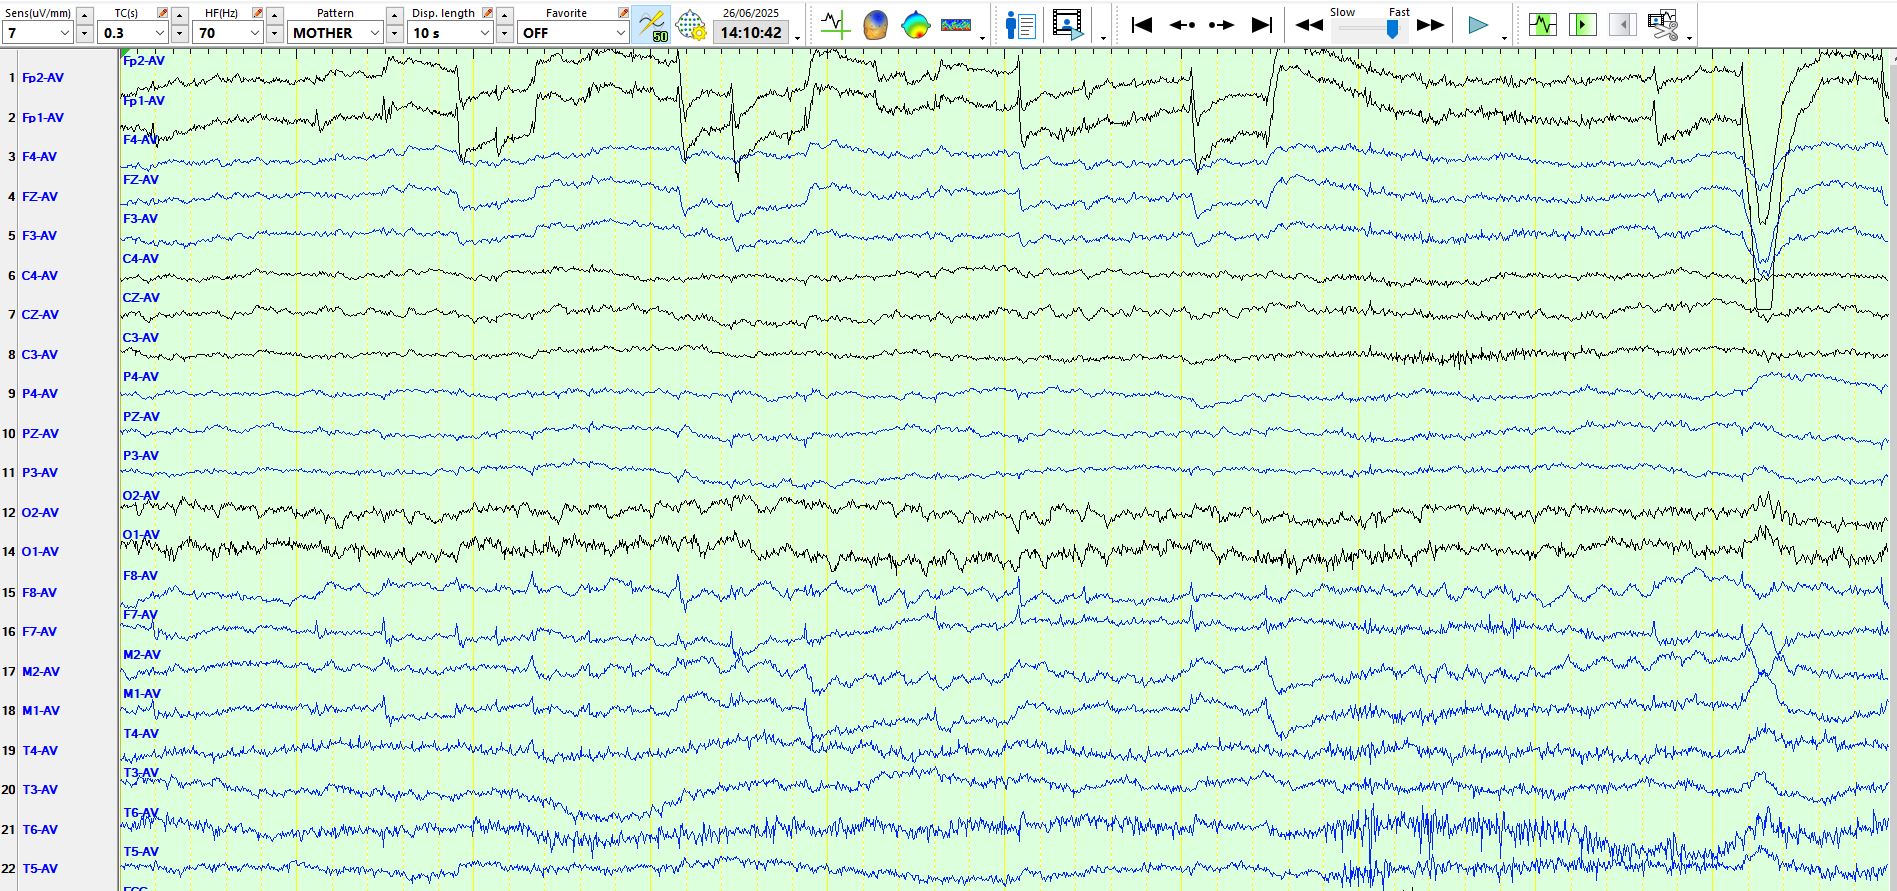Select channel 12 O2-AV in the left list
This screenshot has width=1897, height=891.
[40, 513]
